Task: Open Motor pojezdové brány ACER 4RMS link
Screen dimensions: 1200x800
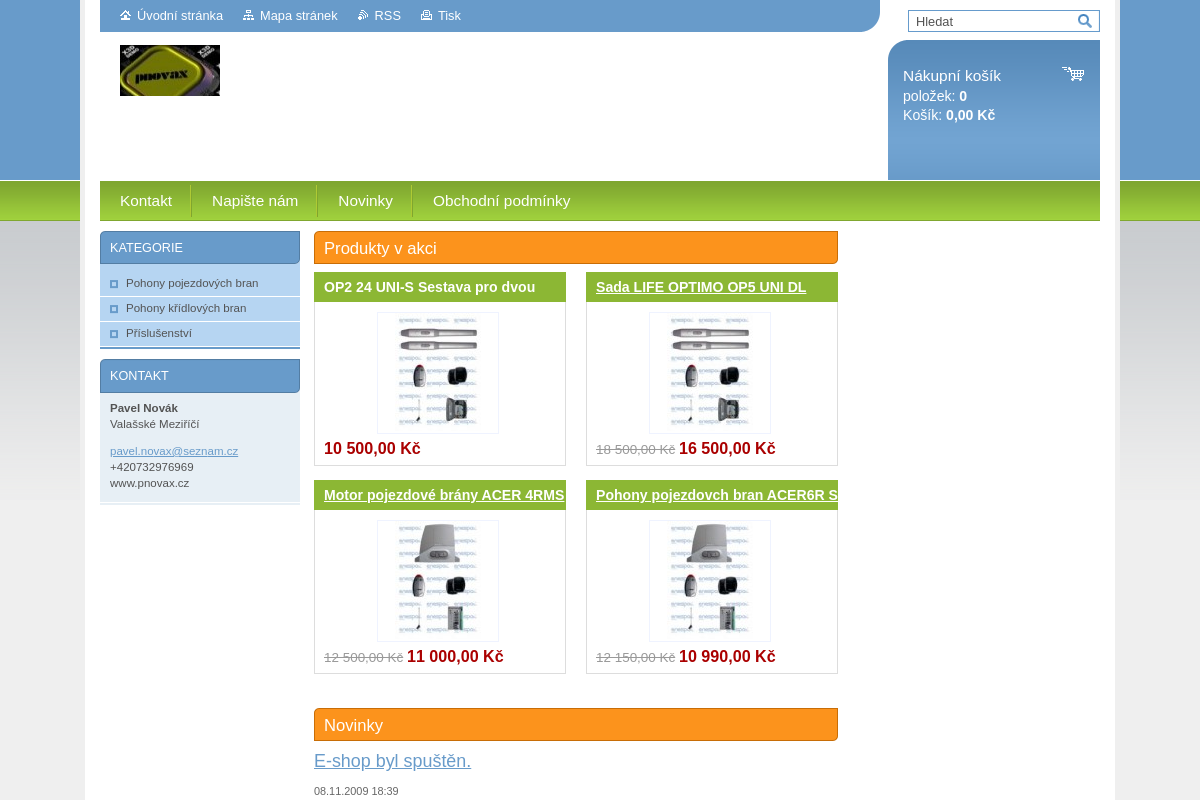Action: (444, 495)
